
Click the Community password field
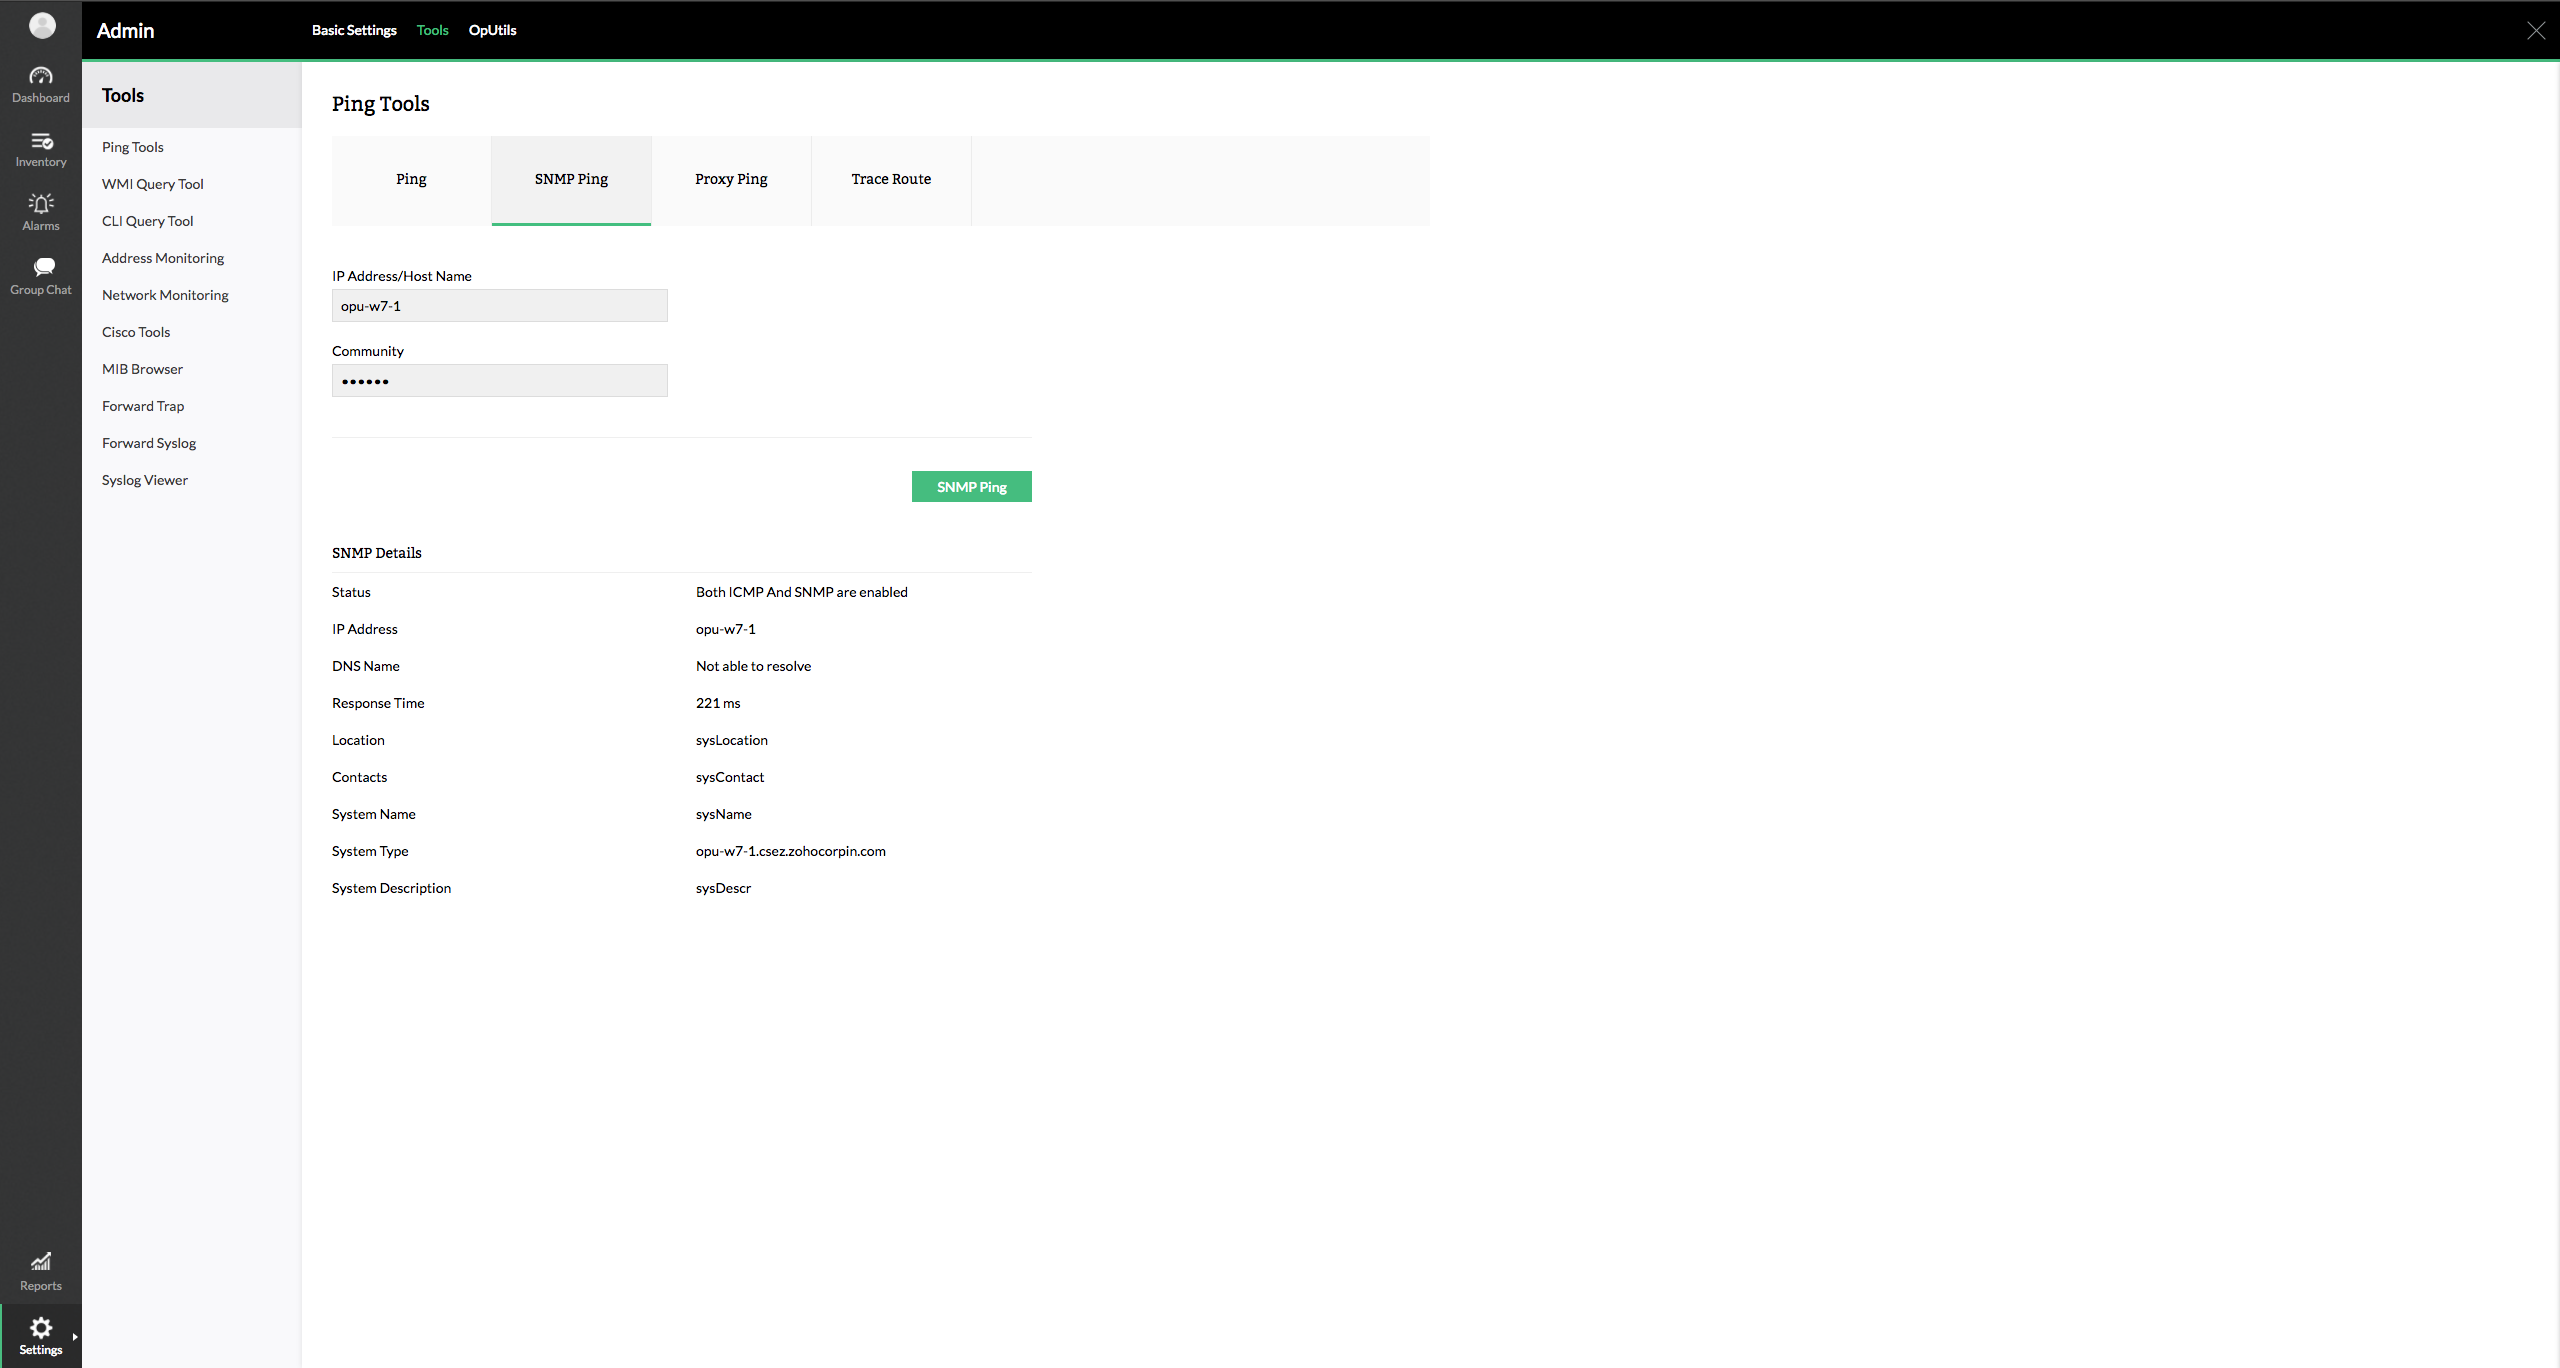pyautogui.click(x=499, y=381)
